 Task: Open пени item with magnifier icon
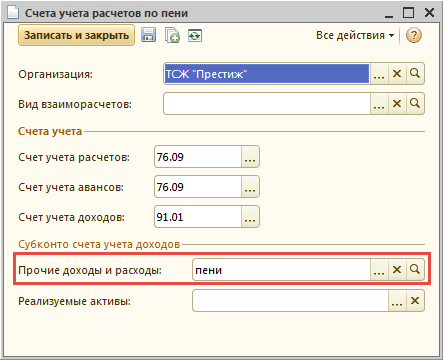coord(415,269)
